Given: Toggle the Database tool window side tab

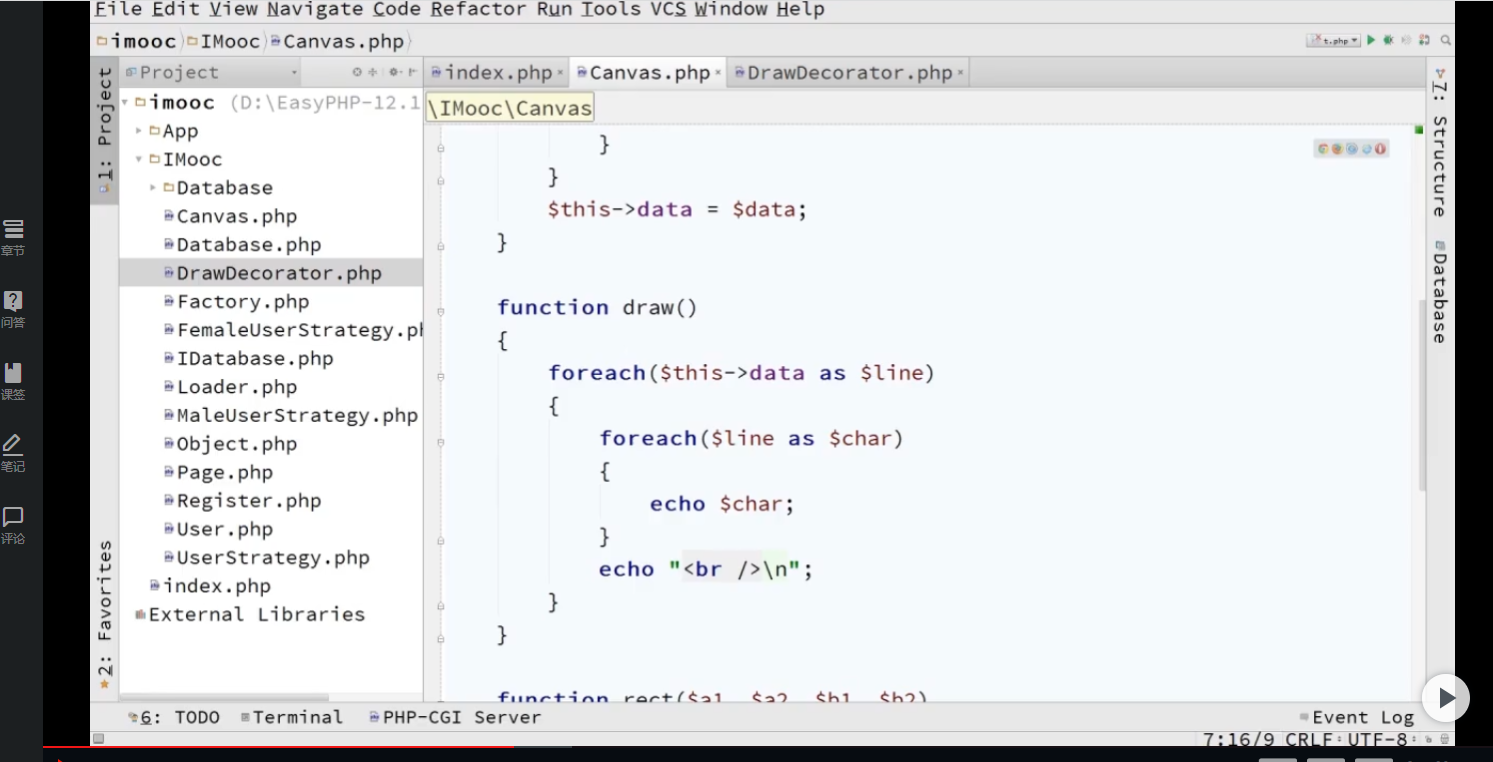Looking at the screenshot, I should point(1439,291).
